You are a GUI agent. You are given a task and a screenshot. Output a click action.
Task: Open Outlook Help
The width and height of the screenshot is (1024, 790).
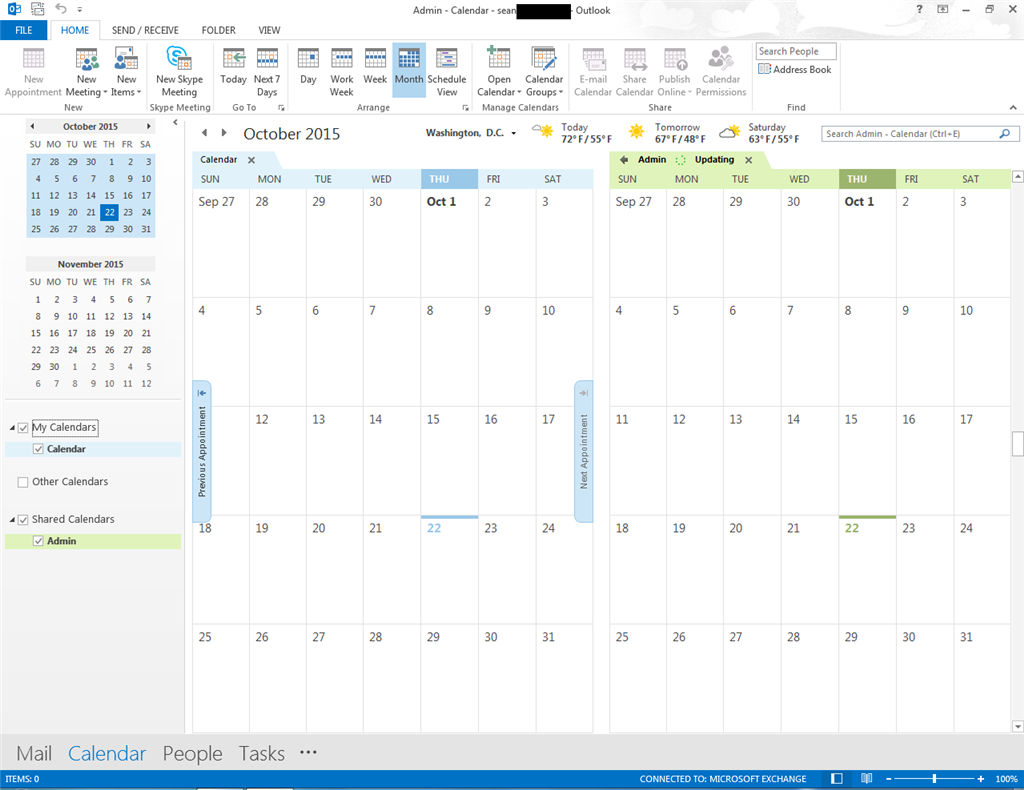(920, 9)
